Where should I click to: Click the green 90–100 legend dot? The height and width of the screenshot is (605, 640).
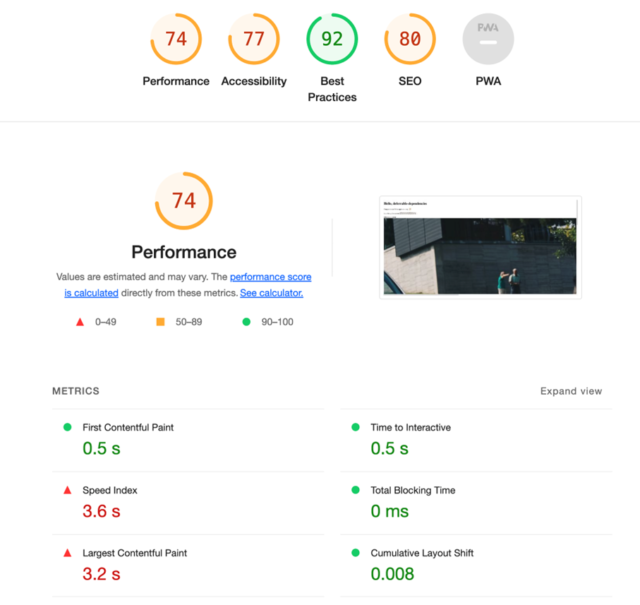click(x=247, y=322)
